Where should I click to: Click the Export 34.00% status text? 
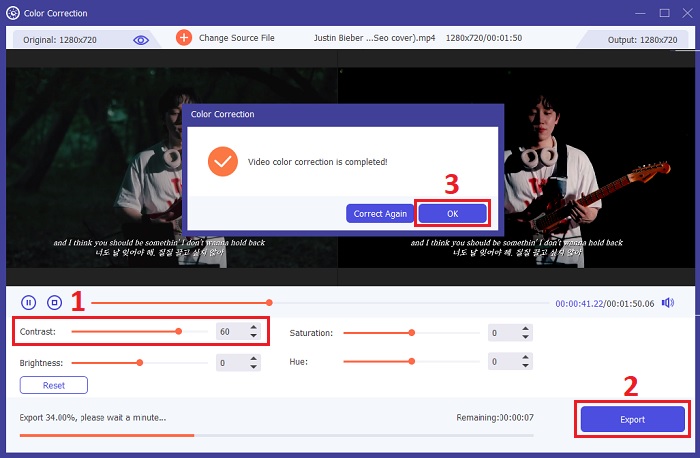(93, 417)
